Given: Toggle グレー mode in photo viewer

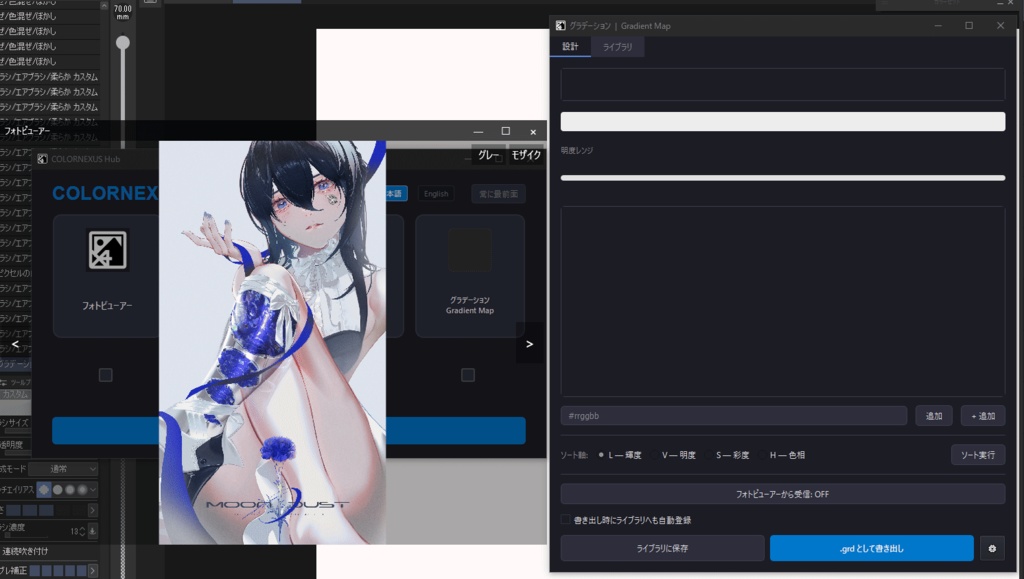Looking at the screenshot, I should click(488, 155).
